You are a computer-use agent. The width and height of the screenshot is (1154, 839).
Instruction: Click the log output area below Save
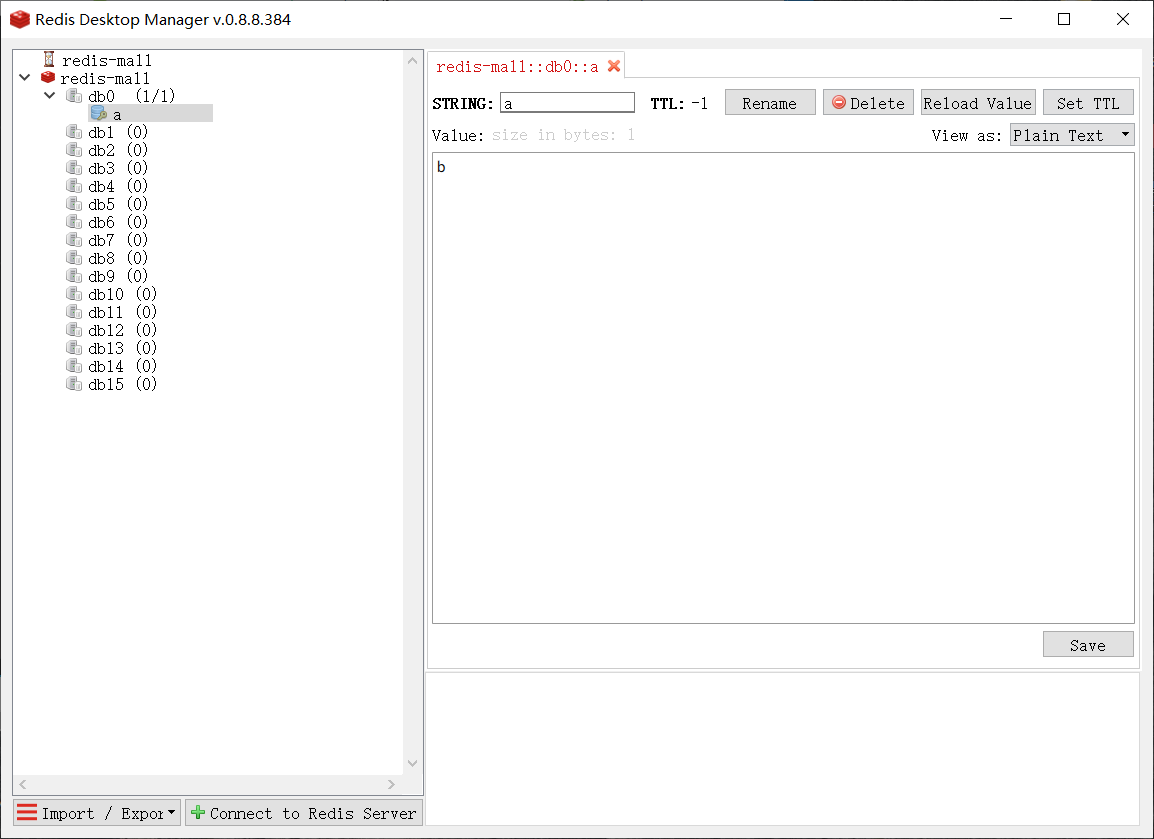[782, 748]
